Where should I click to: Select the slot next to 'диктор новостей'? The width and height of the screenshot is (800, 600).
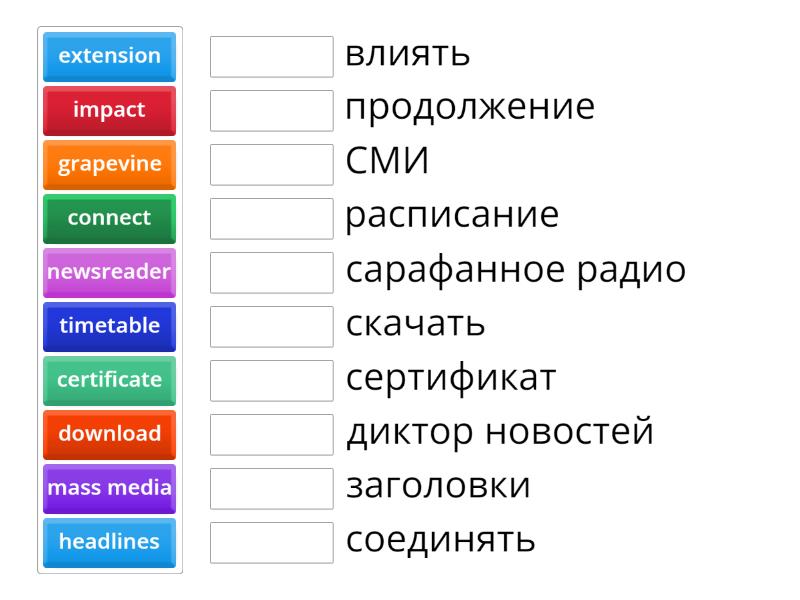click(272, 435)
